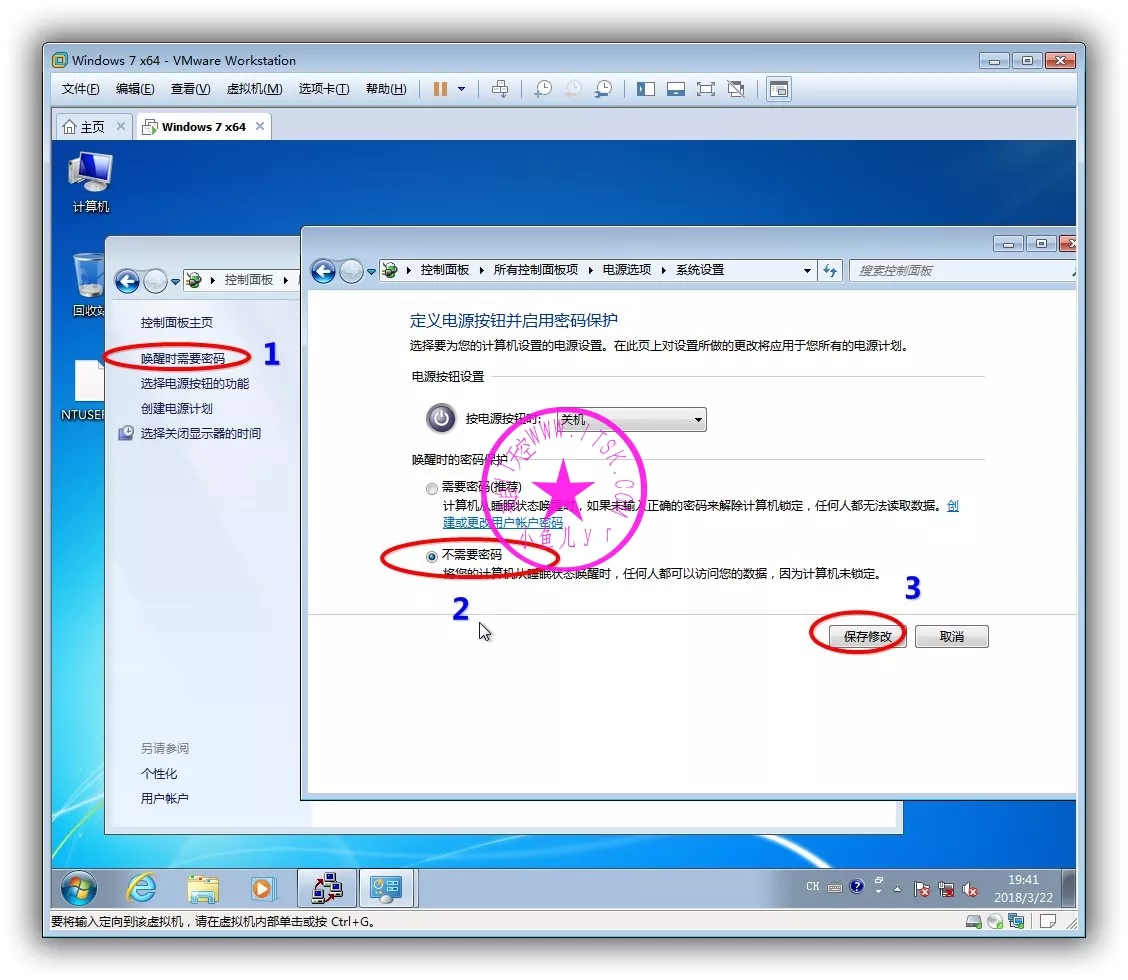The height and width of the screenshot is (980, 1128).
Task: Click the take snapshot icon in toolbar
Action: (x=542, y=89)
